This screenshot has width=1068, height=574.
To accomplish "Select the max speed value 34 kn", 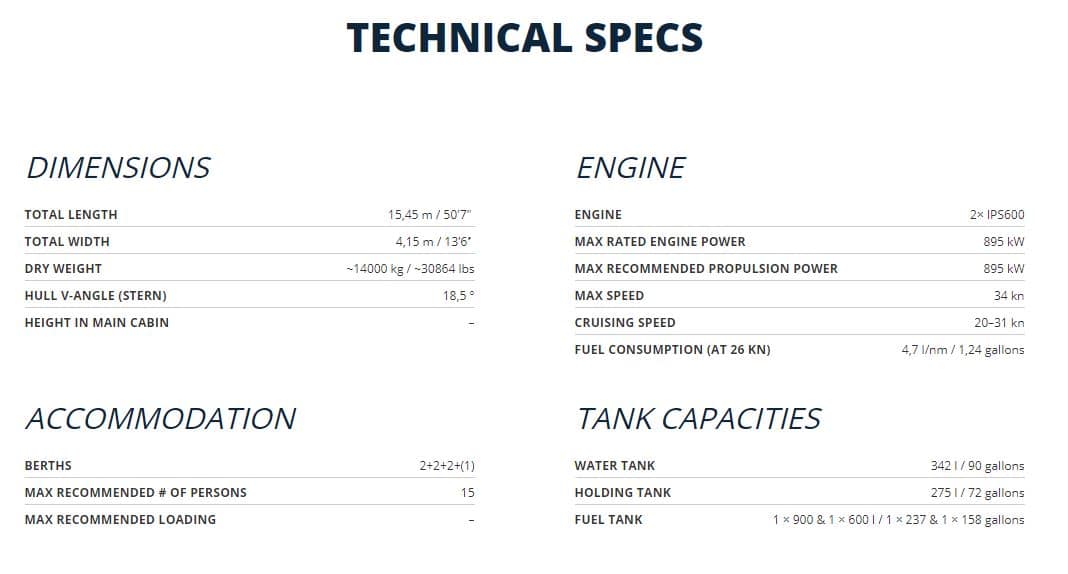I will point(1009,296).
